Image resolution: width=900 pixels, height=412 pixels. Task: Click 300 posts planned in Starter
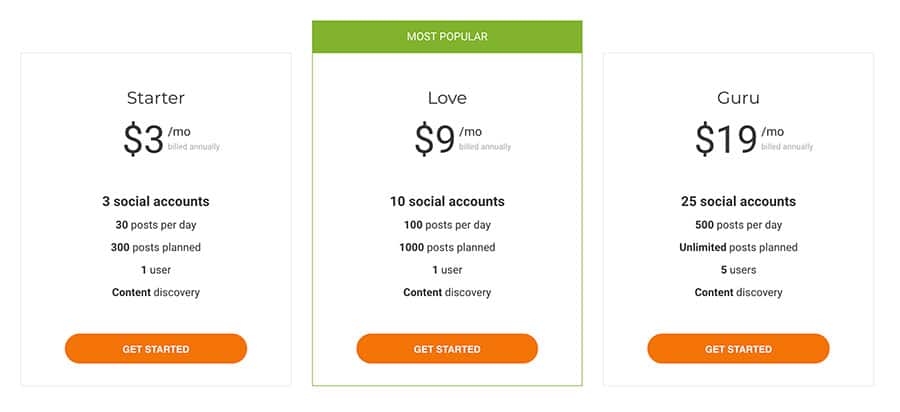coord(156,247)
